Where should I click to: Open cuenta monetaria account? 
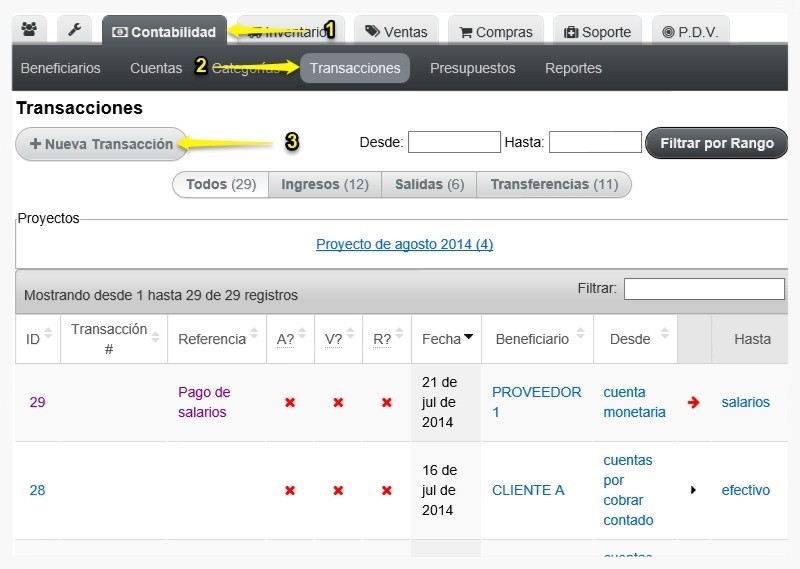point(634,402)
